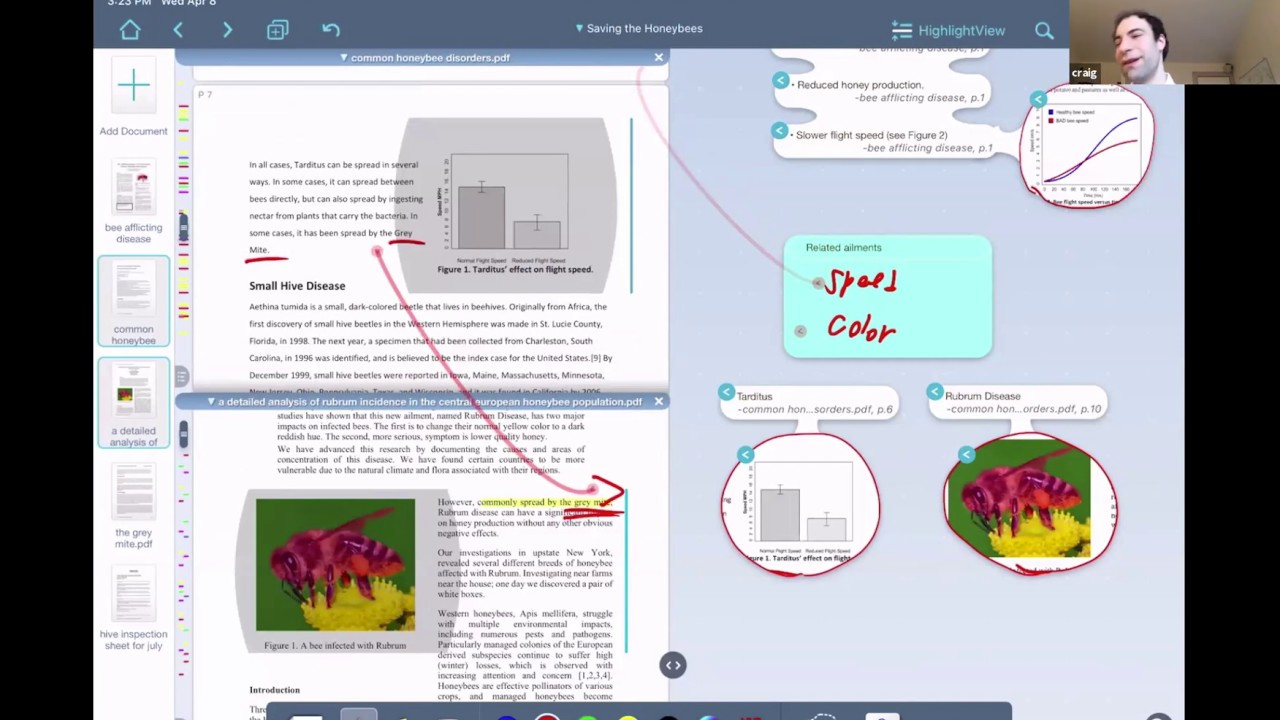Jump to source of the red bee image clipping
The image size is (1280, 720).
[x=966, y=455]
